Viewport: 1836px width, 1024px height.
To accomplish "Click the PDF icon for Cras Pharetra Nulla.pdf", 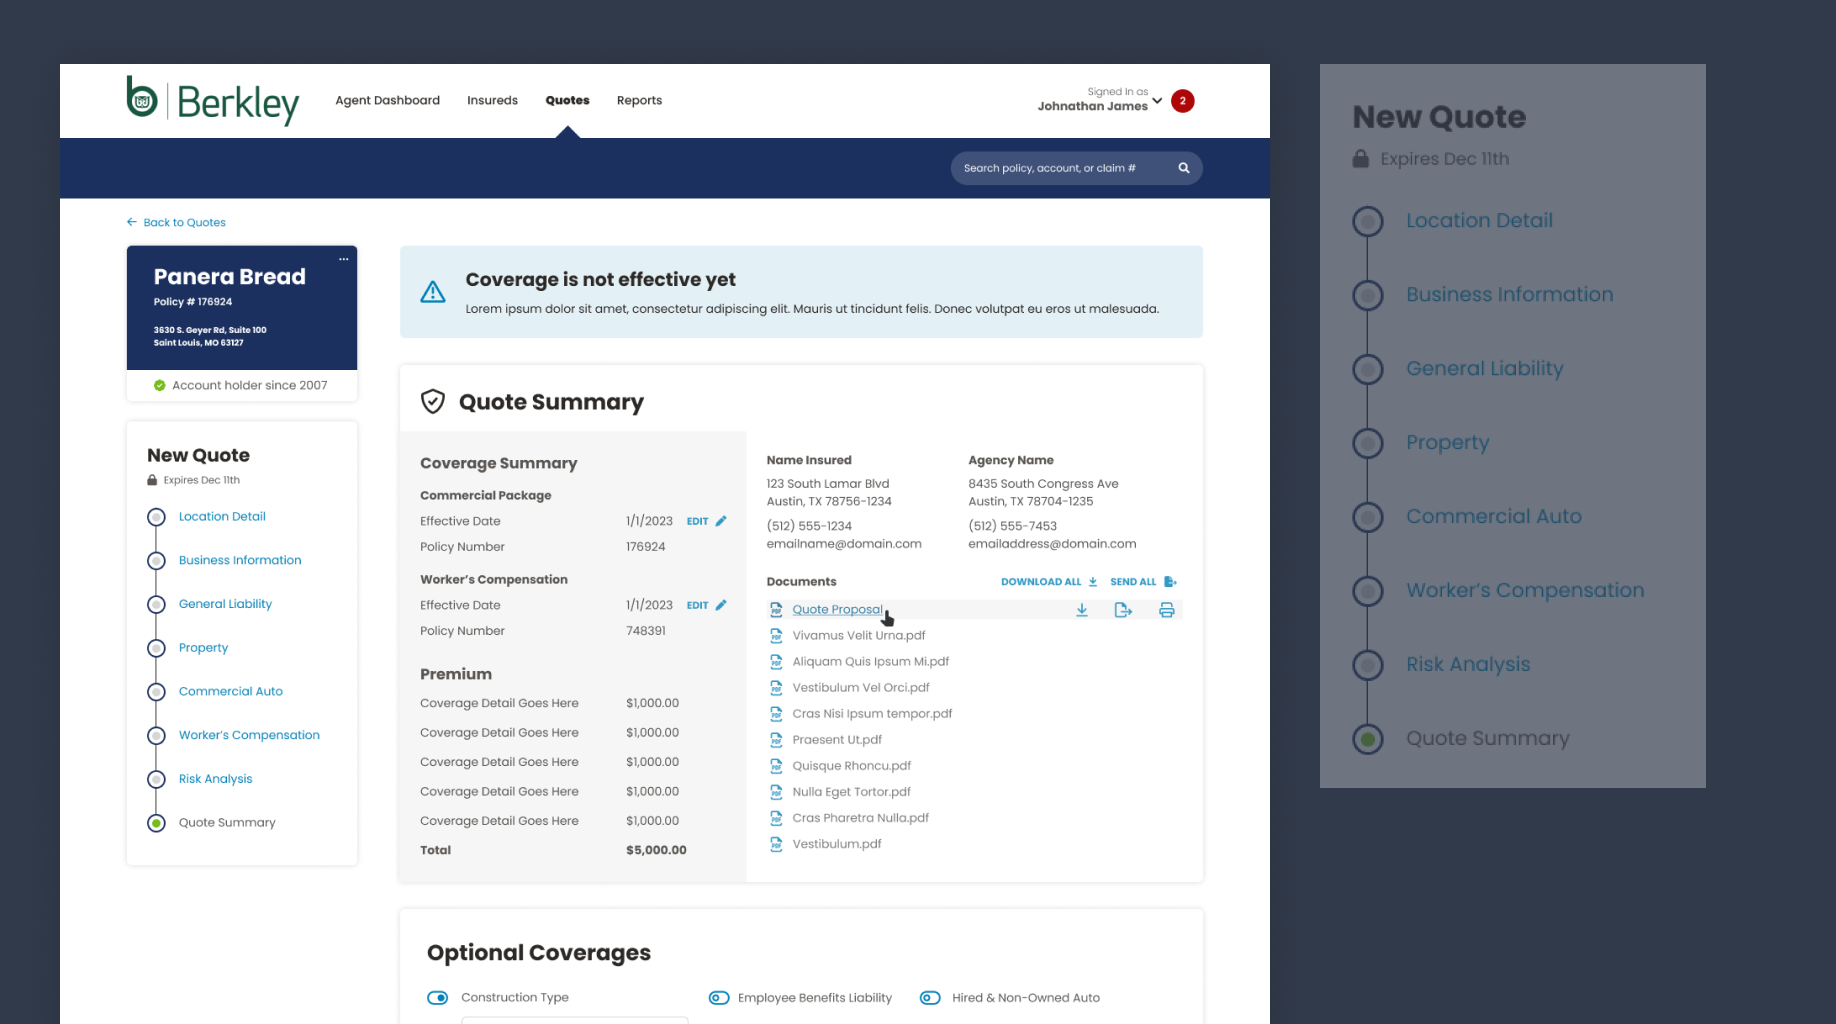I will click(x=776, y=818).
